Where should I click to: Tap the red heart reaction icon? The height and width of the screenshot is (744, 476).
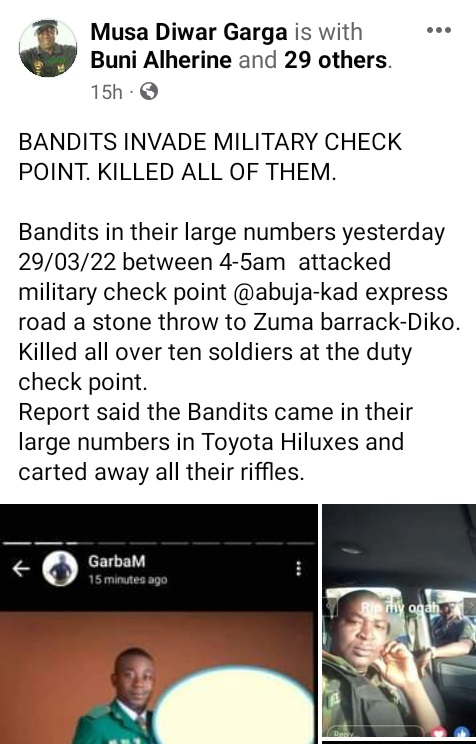point(438,733)
